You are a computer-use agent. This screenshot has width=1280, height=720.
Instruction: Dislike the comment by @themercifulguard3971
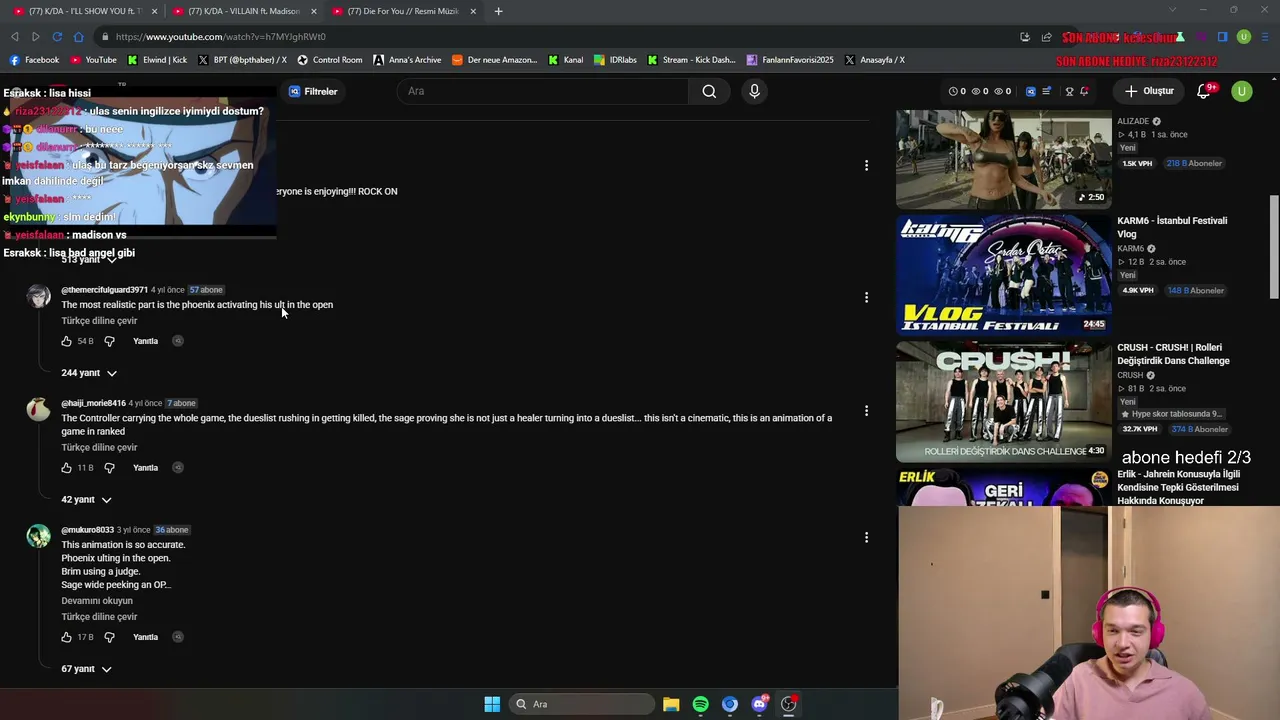point(109,341)
